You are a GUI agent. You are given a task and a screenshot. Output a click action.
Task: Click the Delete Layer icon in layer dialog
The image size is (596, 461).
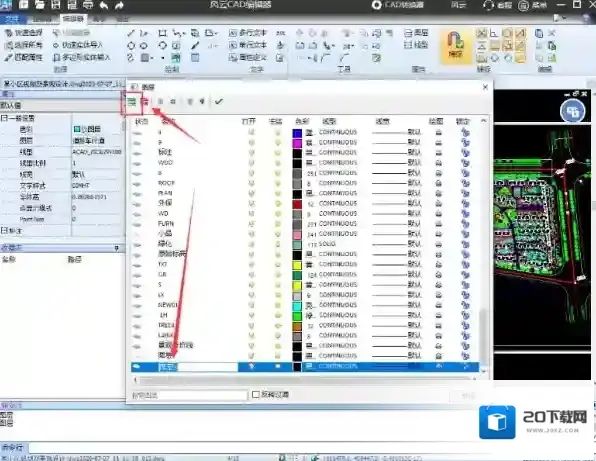[x=144, y=101]
